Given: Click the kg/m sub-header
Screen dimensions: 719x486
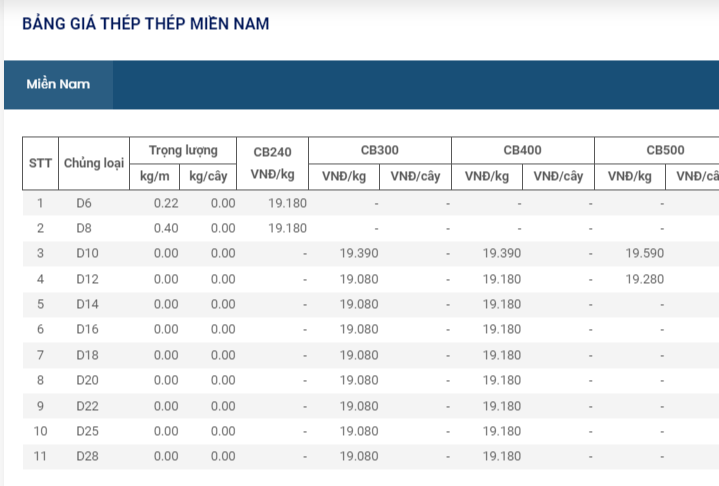Looking at the screenshot, I should tap(154, 177).
